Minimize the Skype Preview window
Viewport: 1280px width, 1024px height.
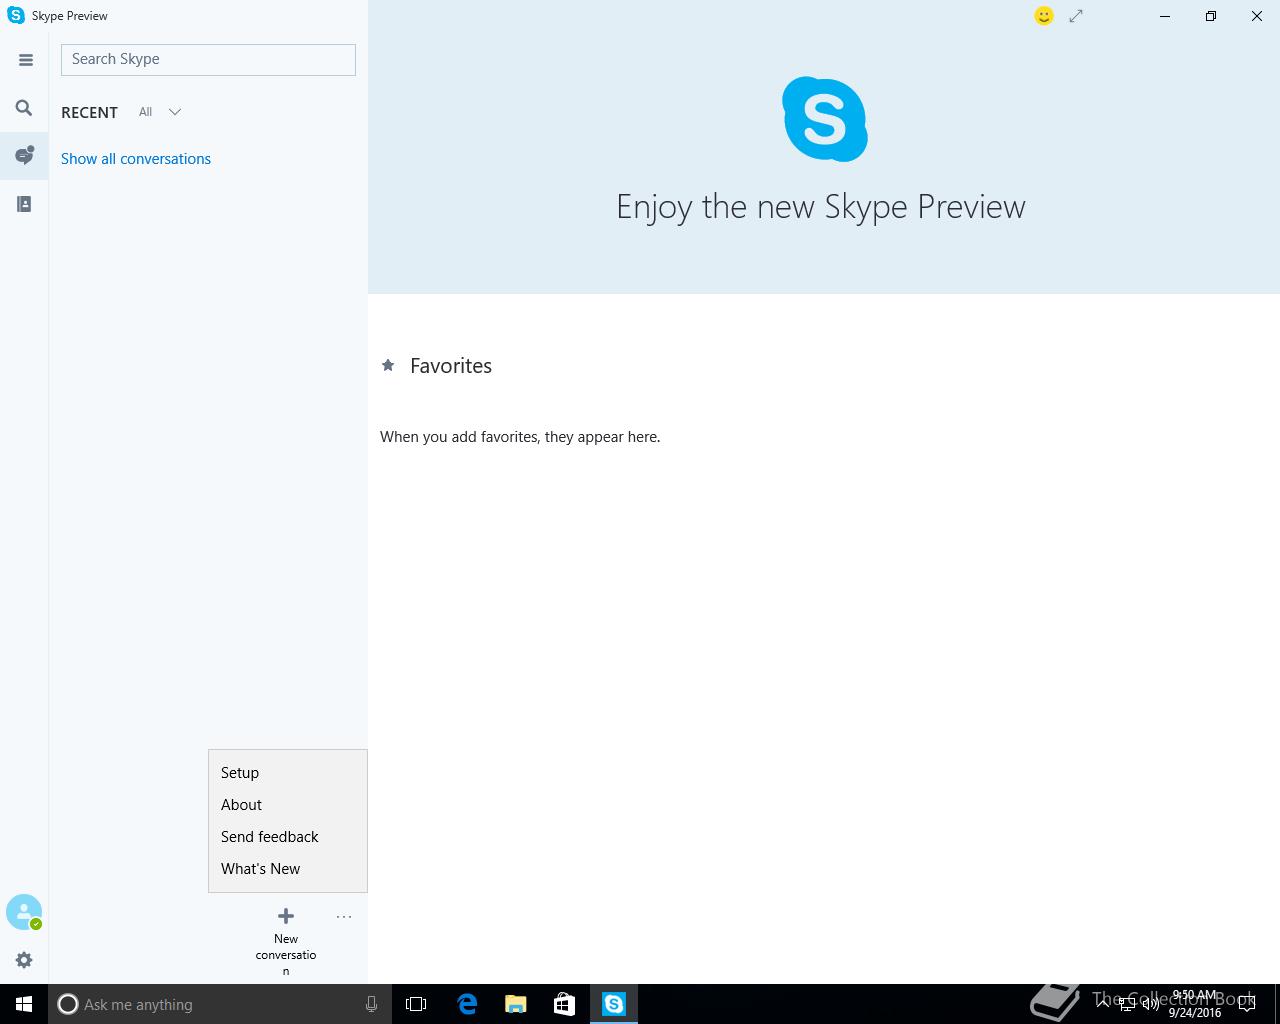tap(1165, 16)
